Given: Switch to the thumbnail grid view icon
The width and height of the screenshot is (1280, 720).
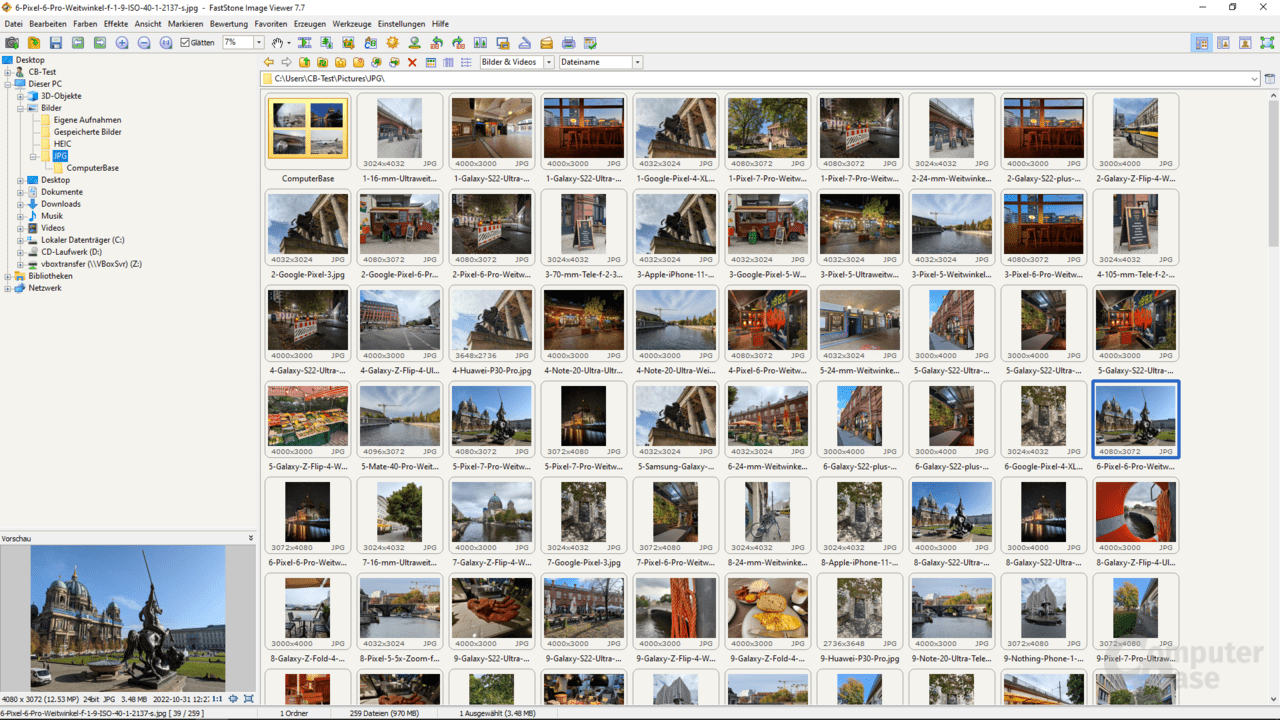Looking at the screenshot, I should [430, 62].
